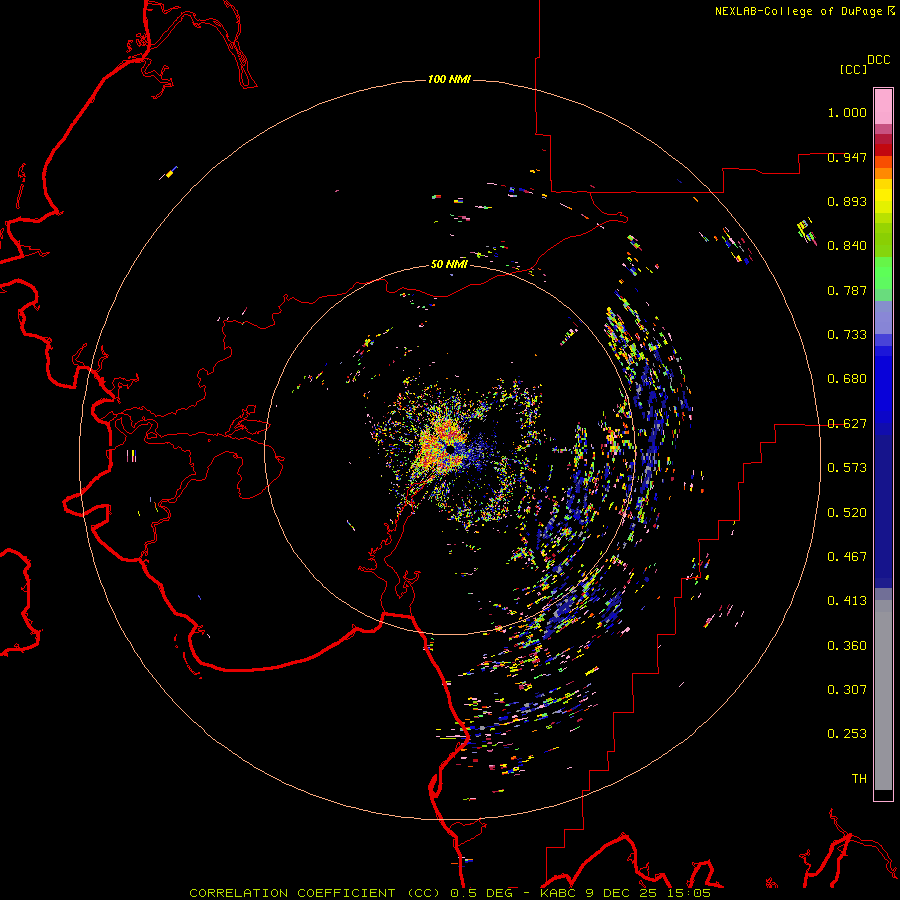900x900 pixels.
Task: Click the CORRELATION COEFFICIENT (CC) caption text
Action: [315, 893]
